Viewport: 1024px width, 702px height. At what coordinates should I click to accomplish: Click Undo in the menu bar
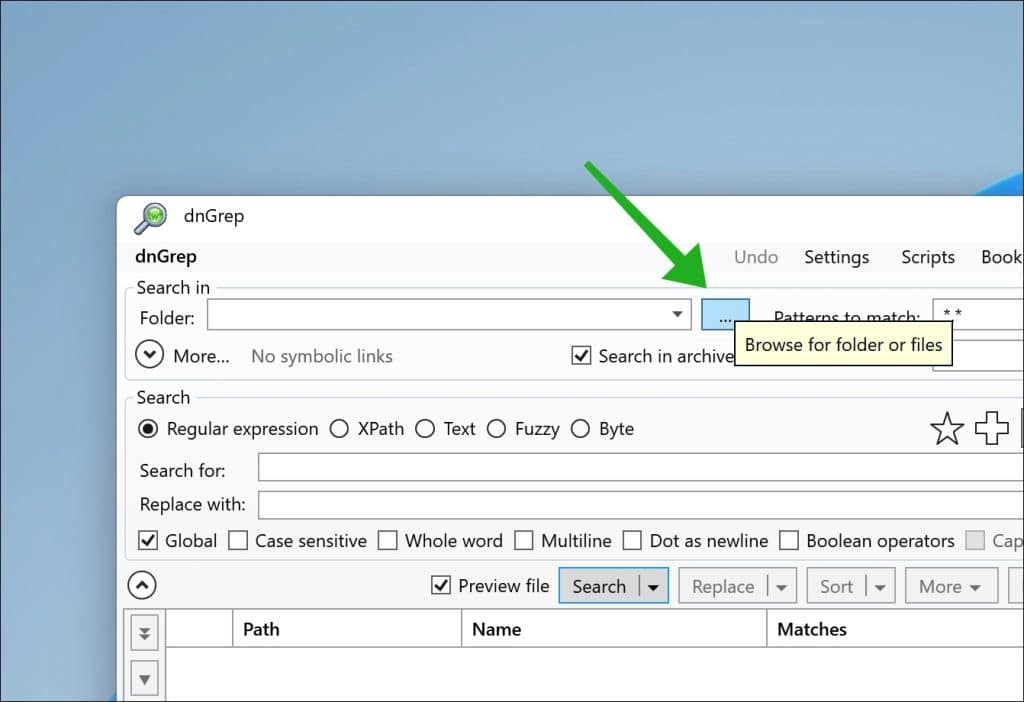[756, 257]
